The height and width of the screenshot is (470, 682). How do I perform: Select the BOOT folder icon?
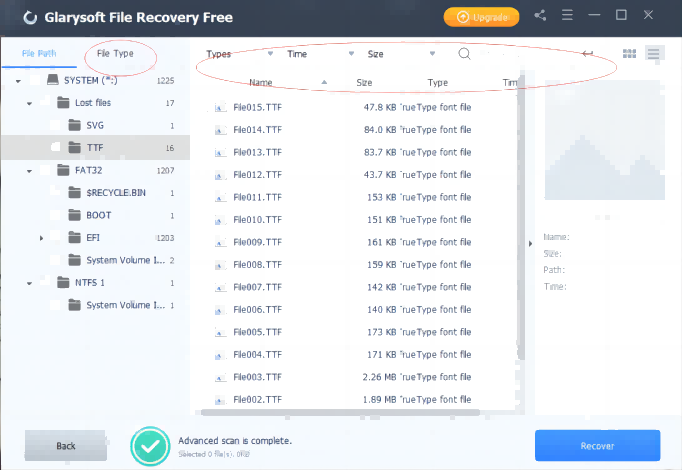(74, 215)
